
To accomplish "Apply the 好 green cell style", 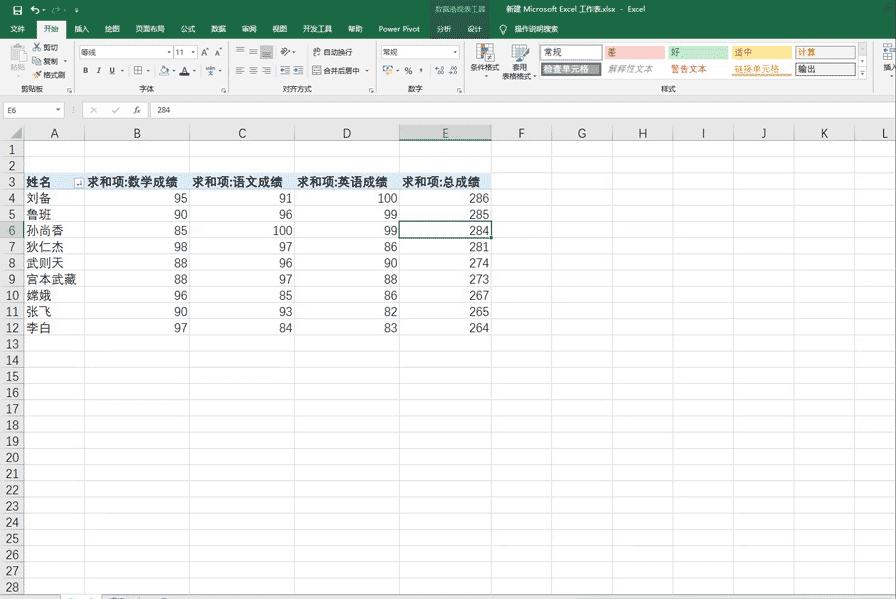I will pyautogui.click(x=696, y=52).
